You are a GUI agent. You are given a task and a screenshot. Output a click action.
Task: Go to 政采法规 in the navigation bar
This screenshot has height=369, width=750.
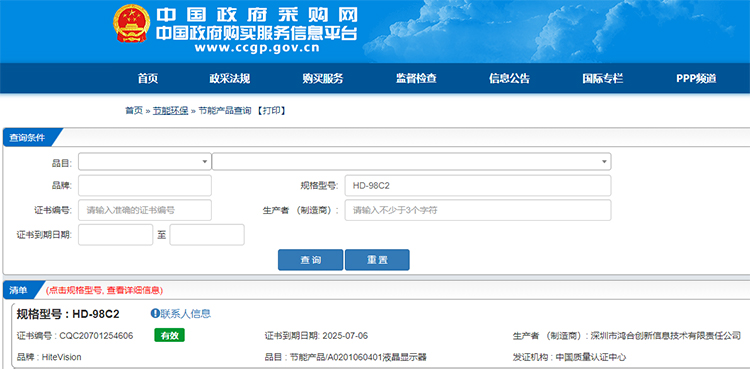(230, 78)
